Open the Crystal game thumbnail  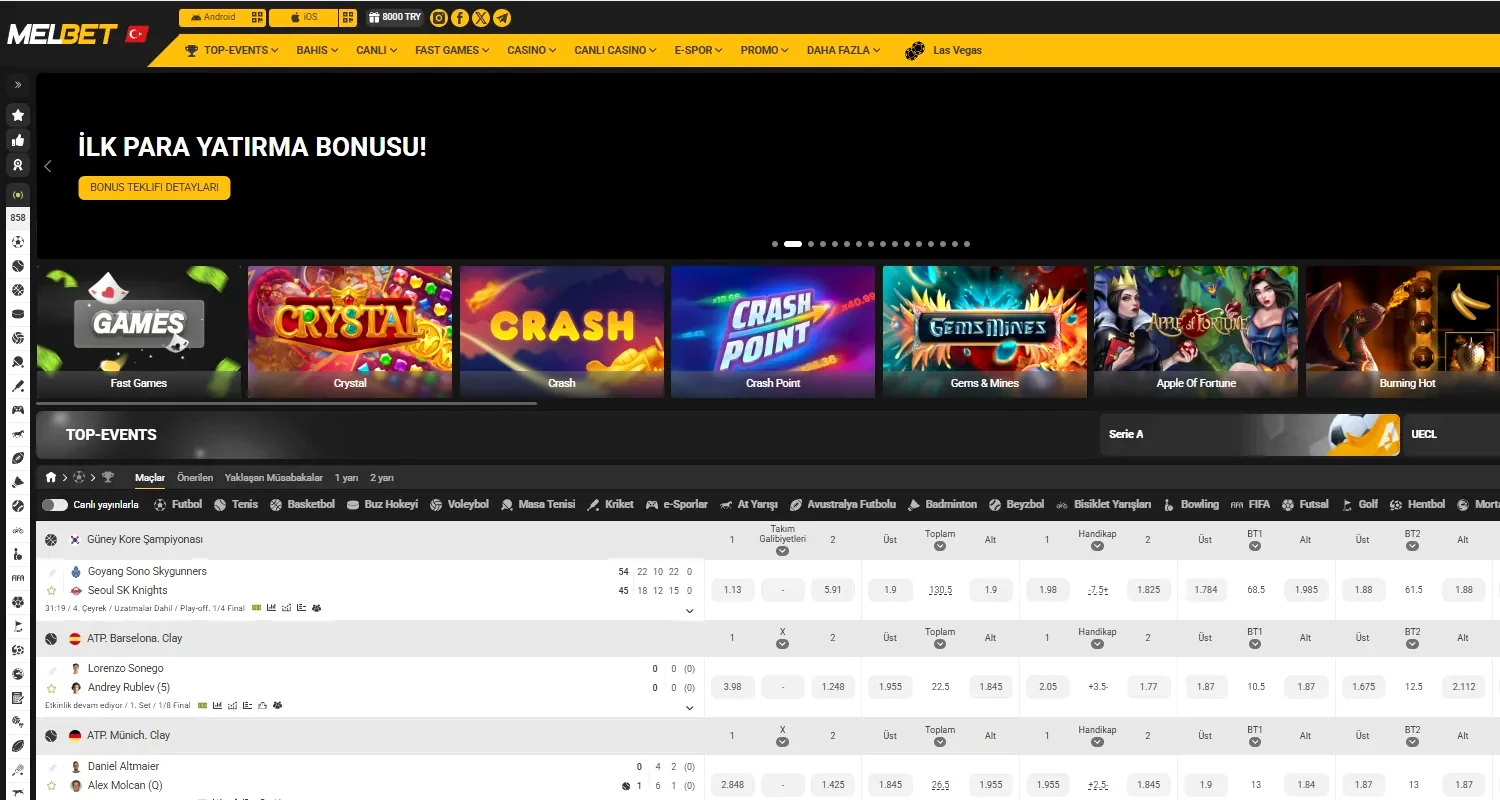(350, 332)
